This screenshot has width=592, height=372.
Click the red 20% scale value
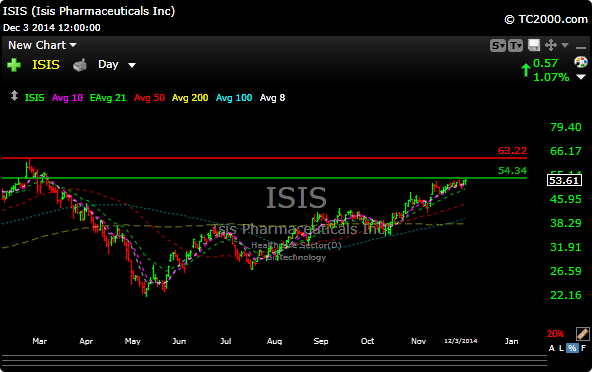(x=555, y=334)
